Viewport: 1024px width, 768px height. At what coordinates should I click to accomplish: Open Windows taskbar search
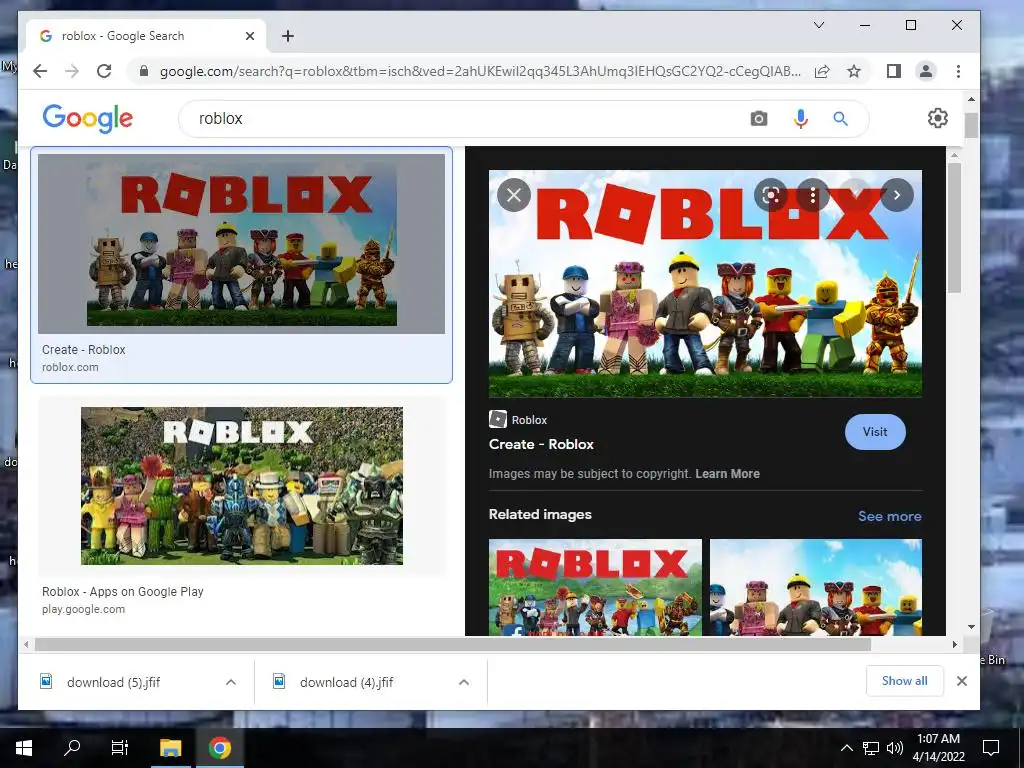(x=72, y=748)
